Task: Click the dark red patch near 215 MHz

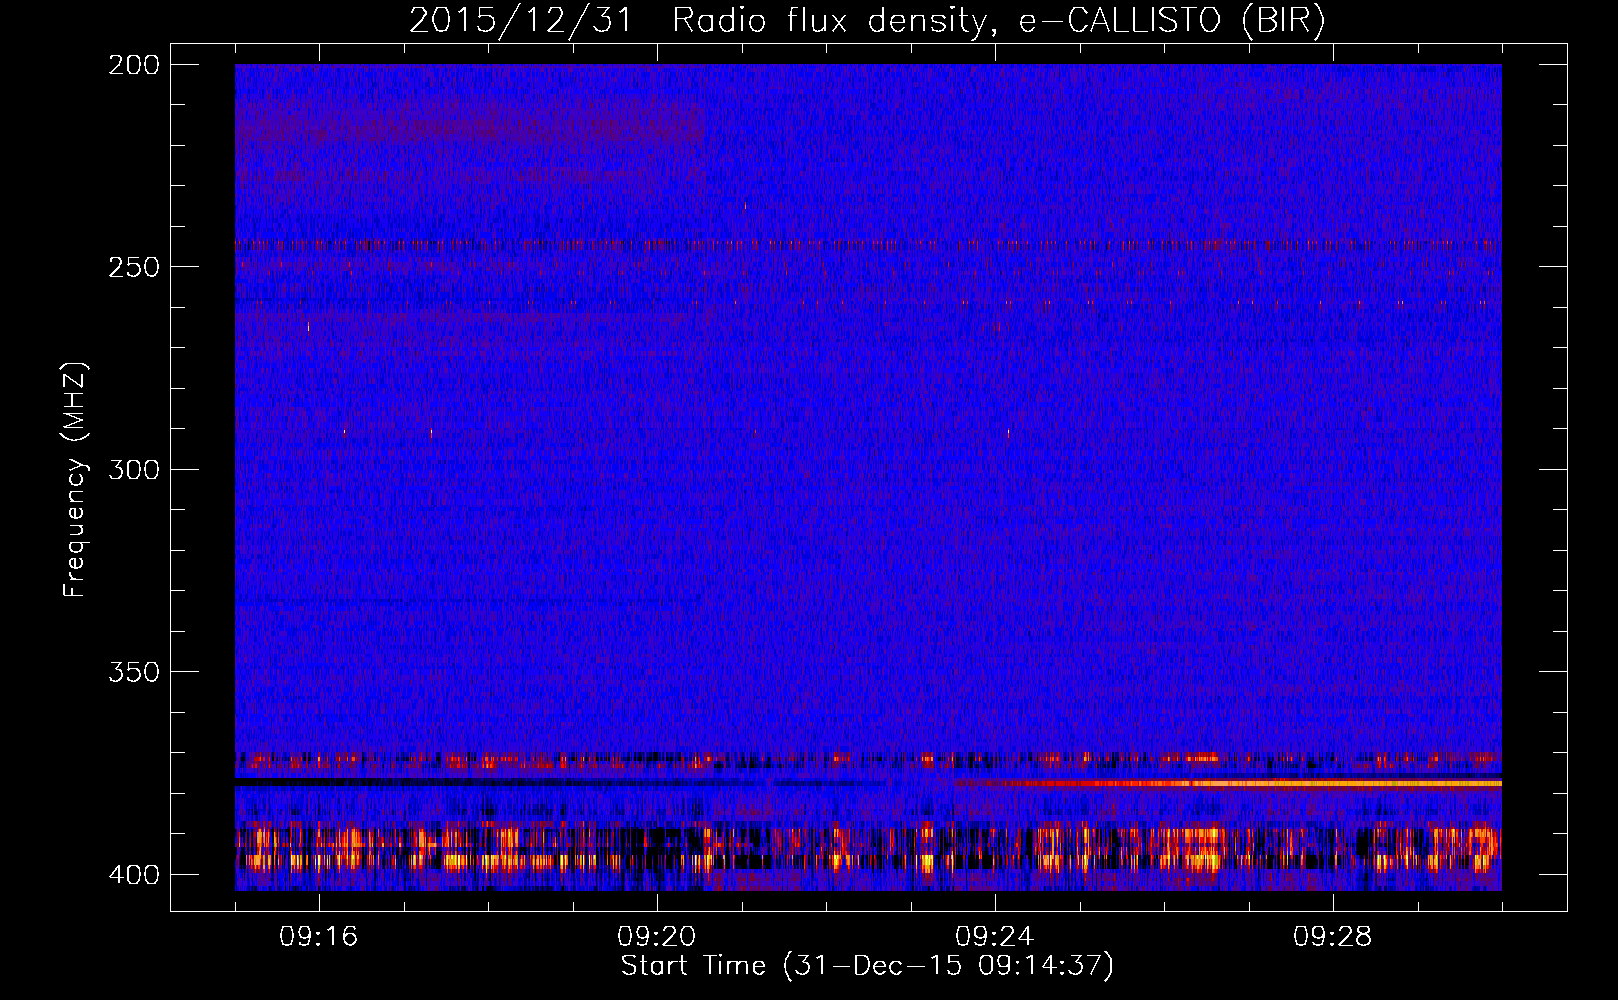Action: point(470,127)
